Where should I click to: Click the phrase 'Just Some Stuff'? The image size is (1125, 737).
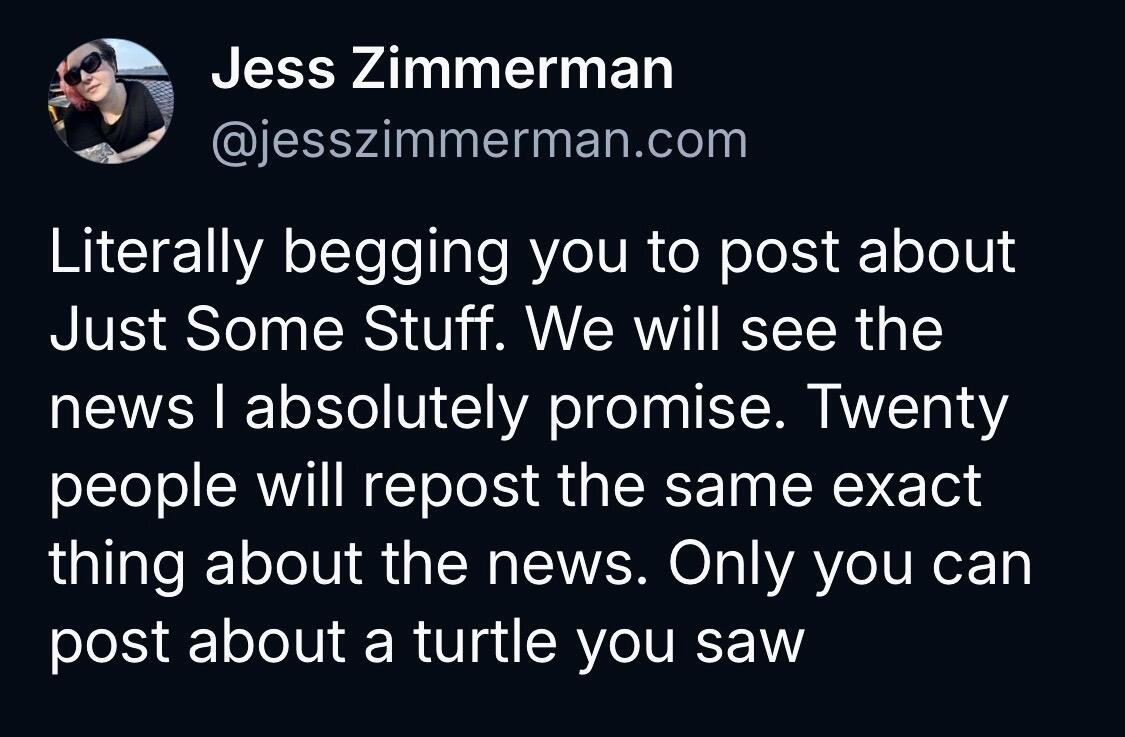point(273,331)
